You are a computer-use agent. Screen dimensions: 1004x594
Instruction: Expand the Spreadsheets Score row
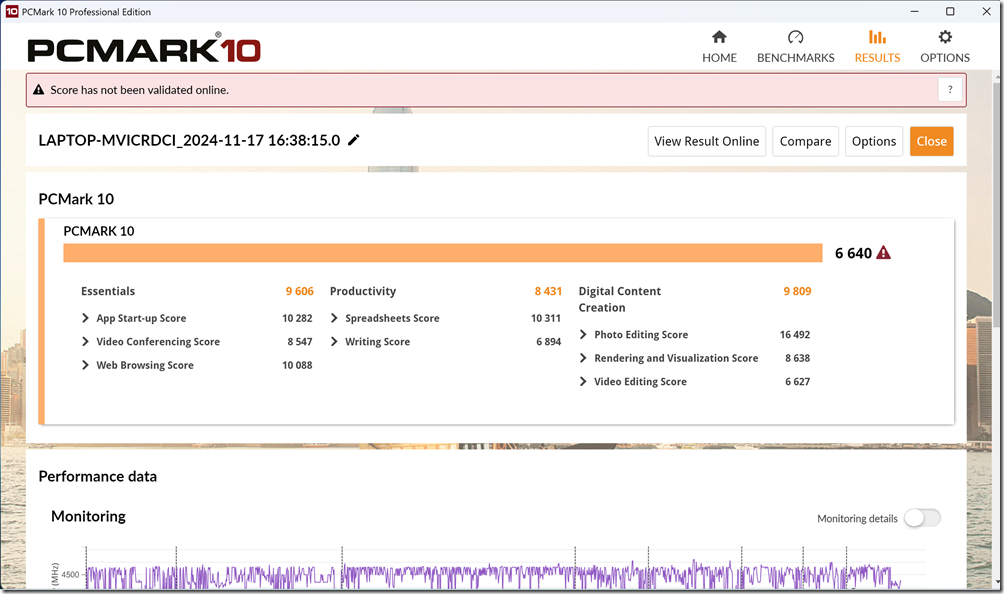coord(335,319)
